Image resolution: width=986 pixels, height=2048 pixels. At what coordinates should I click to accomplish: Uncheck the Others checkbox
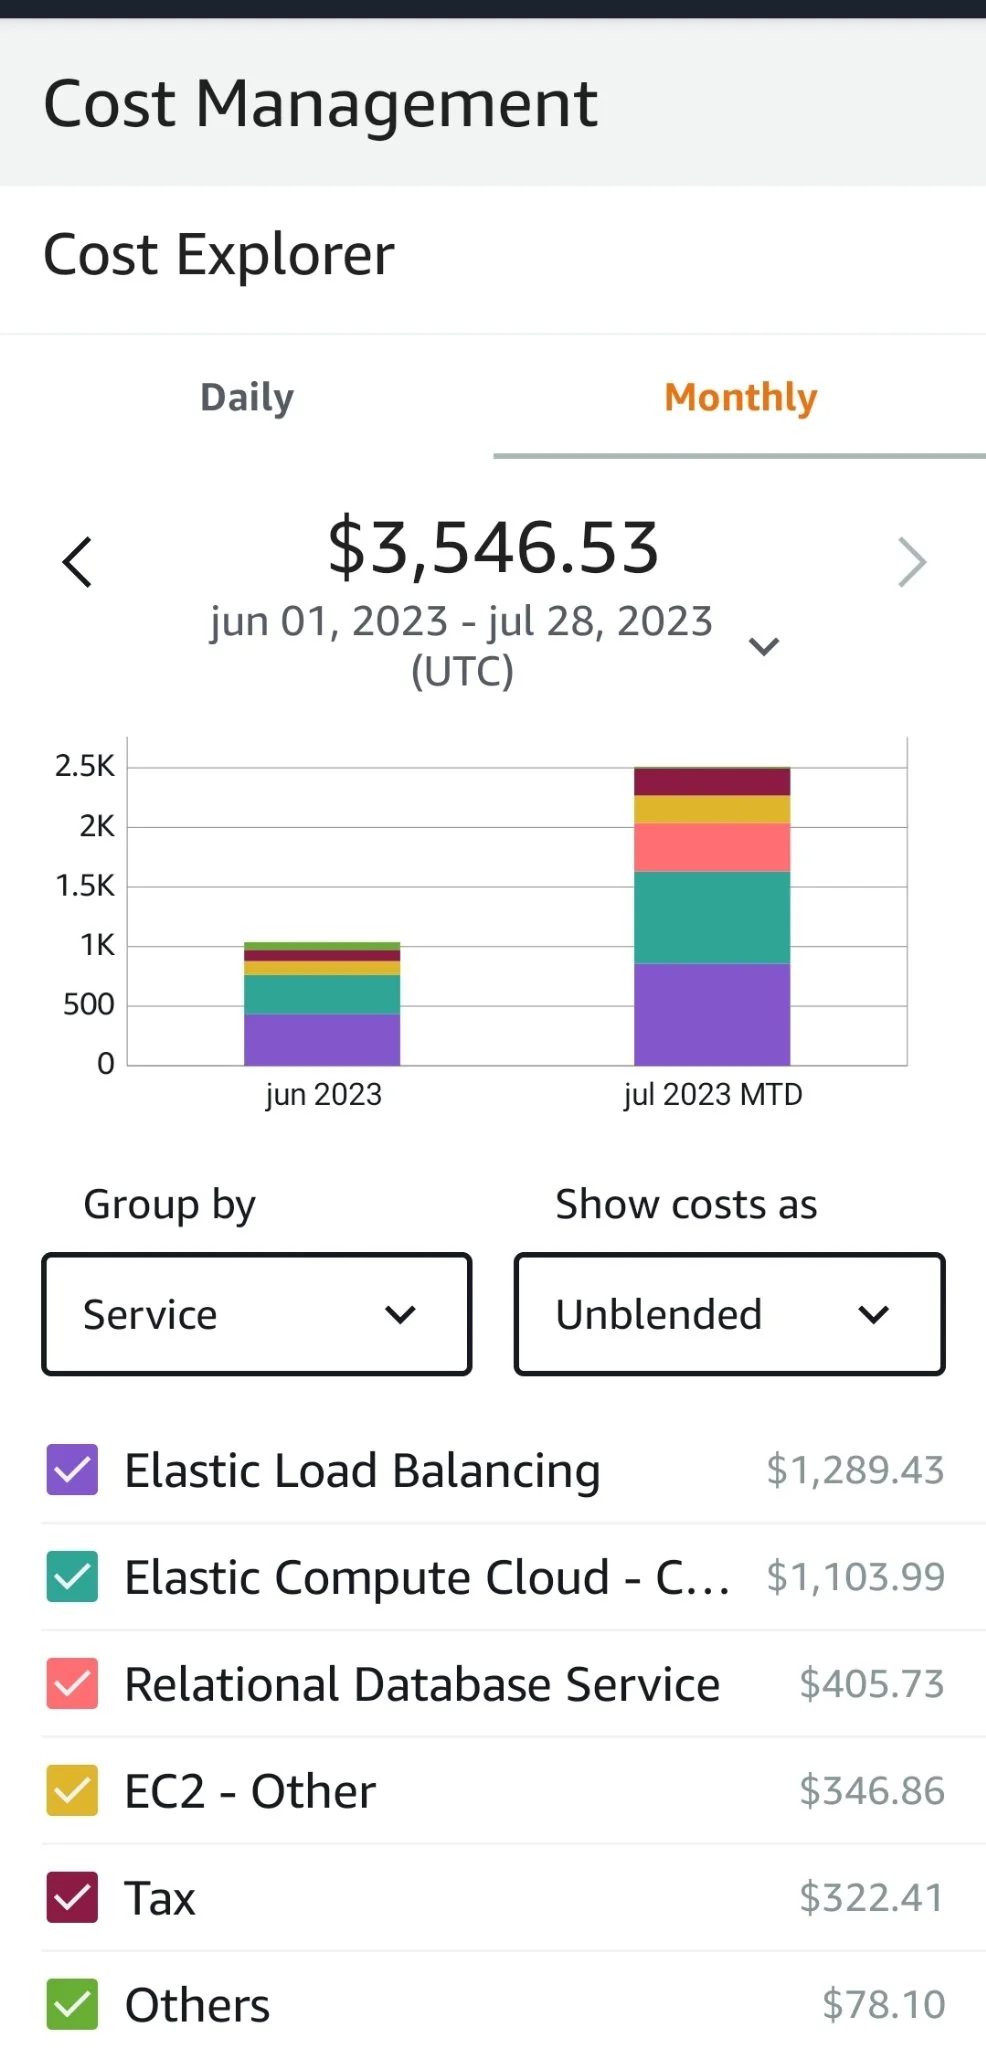point(72,2005)
